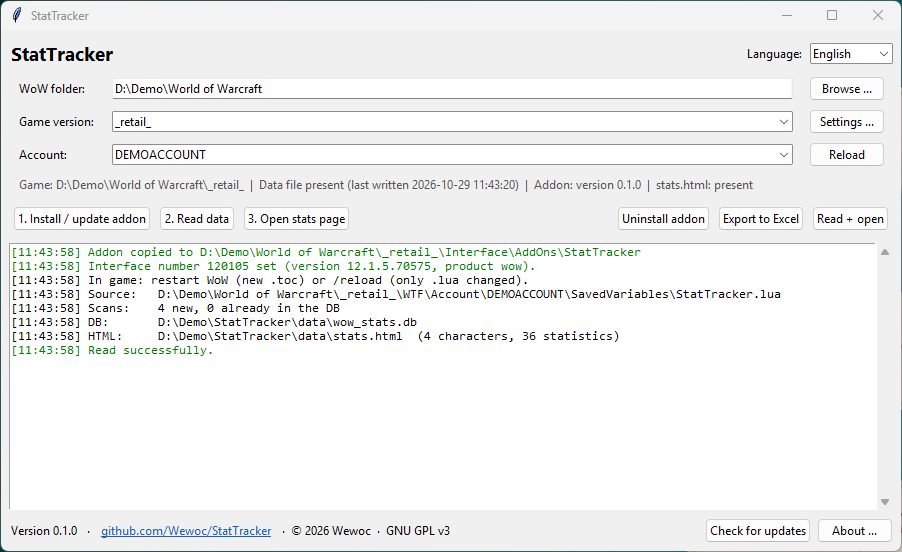Click the StatTracker feather app icon
902x552 pixels.
pos(17,16)
